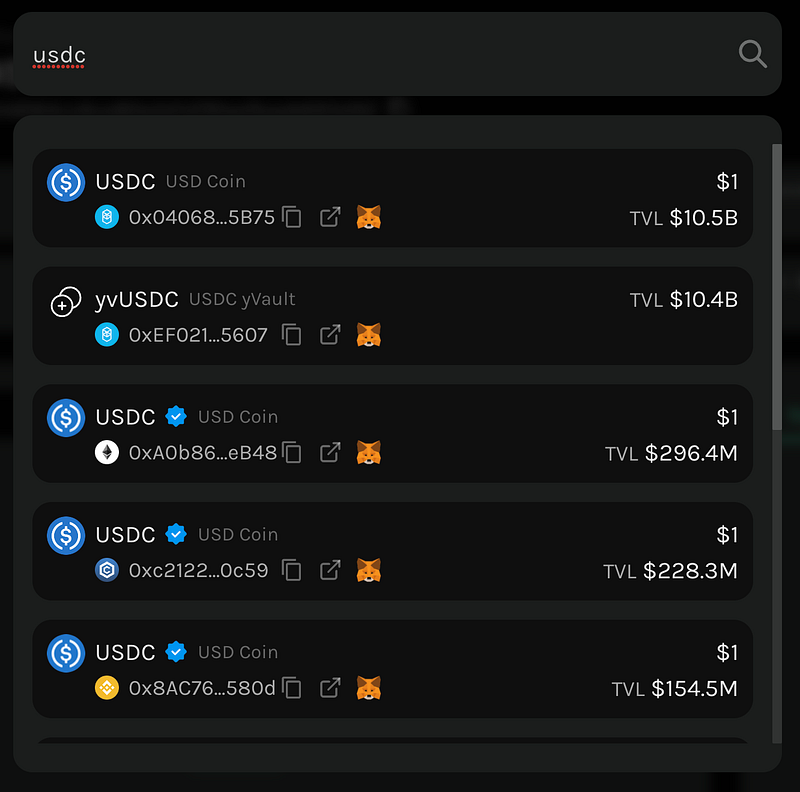Click the results list scrollbar
800x792 pixels.
tap(777, 287)
